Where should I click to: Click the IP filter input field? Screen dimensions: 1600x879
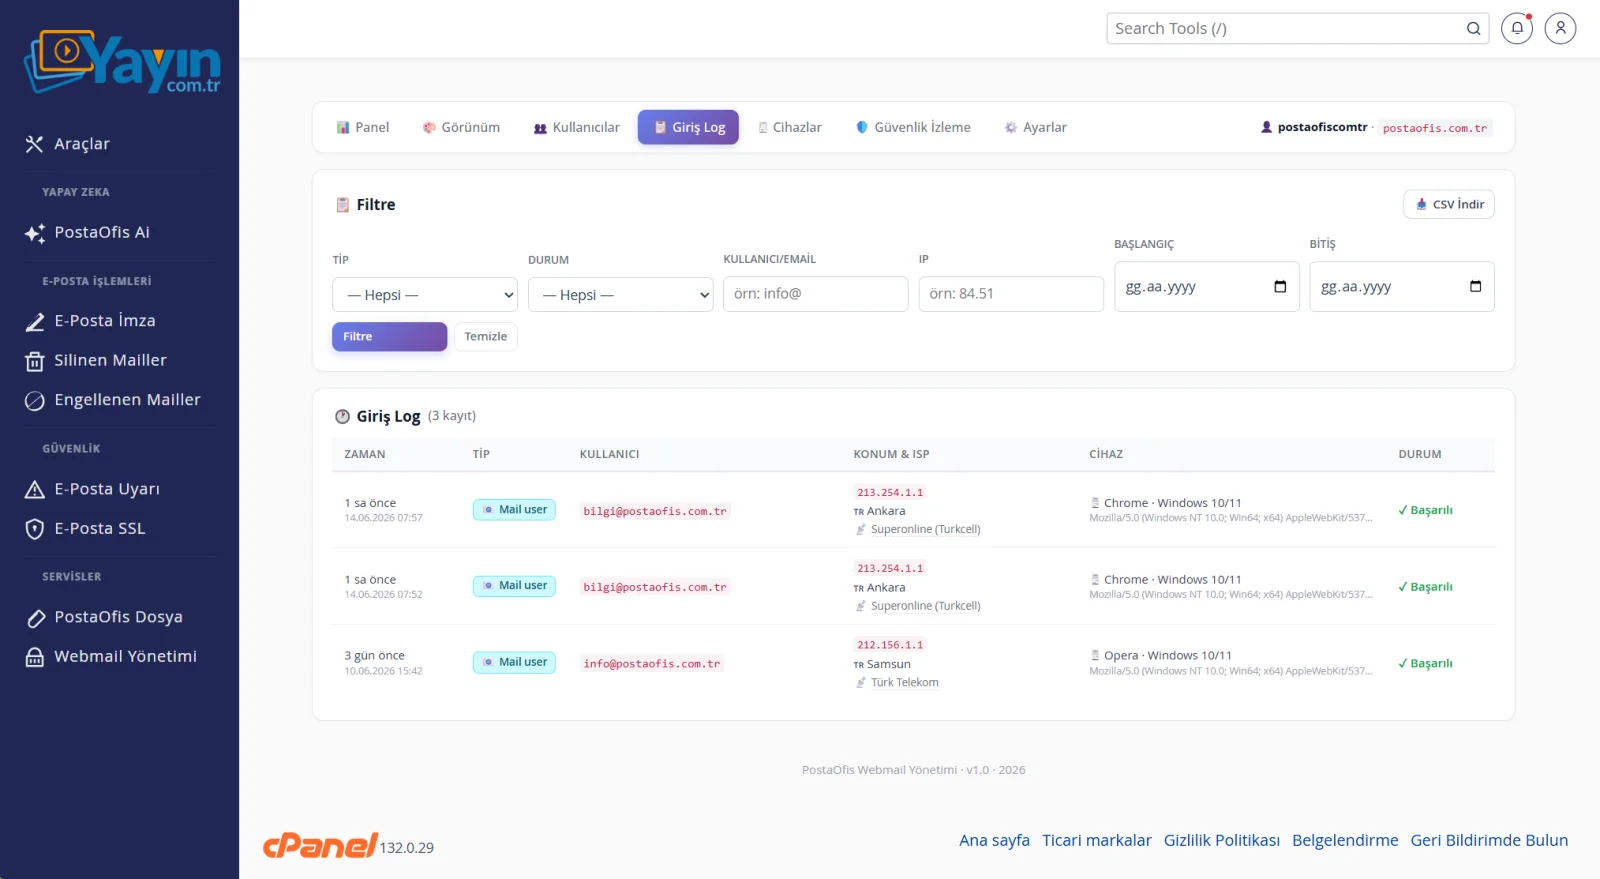(1011, 294)
